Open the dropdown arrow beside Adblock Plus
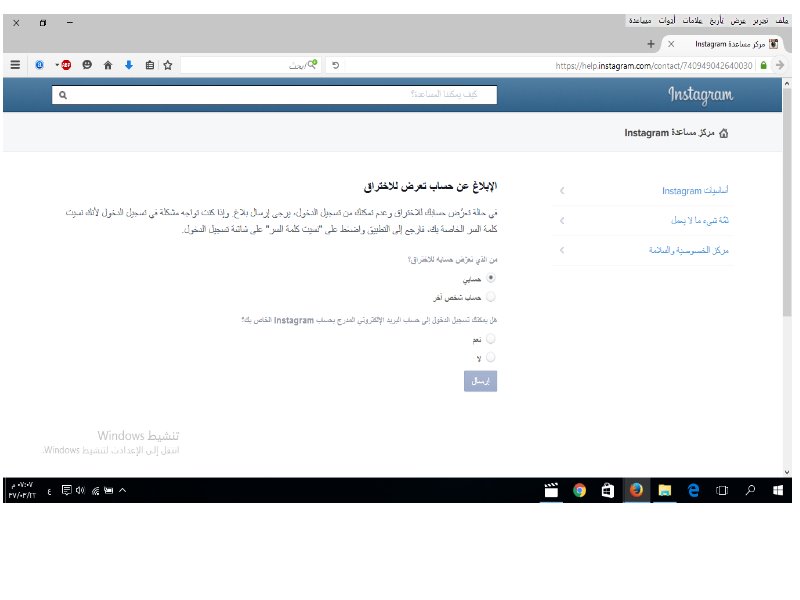Viewport: 800px width, 600px height. [57, 65]
